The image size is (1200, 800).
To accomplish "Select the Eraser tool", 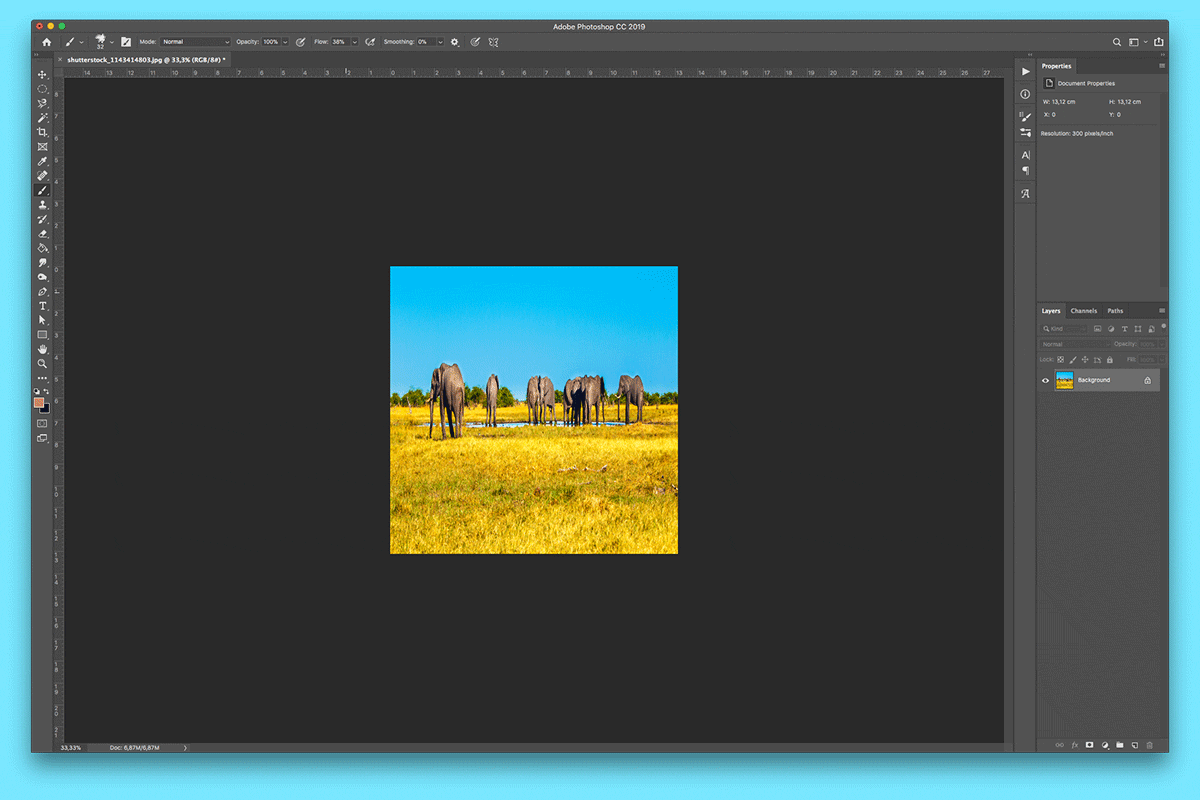I will coord(42,233).
